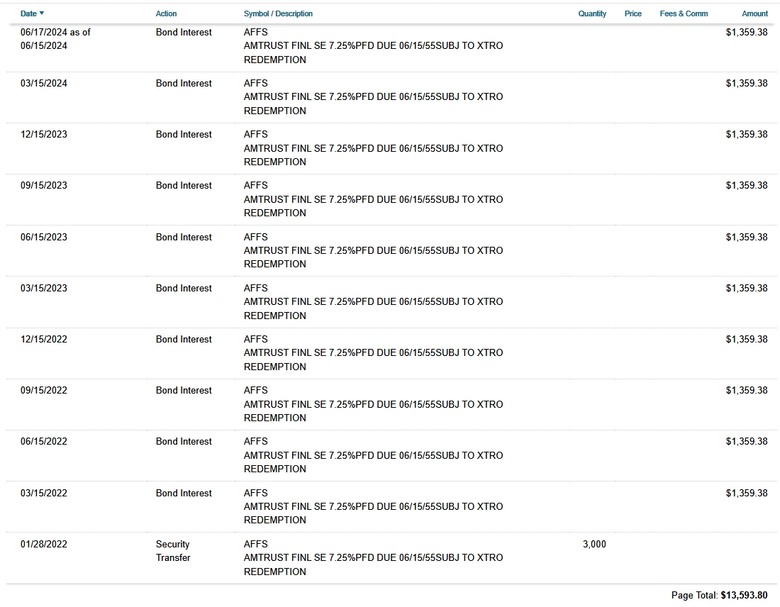Image resolution: width=780 pixels, height=607 pixels.
Task: Click the 06/15/2022 Bond Interest entry
Action: pos(184,441)
